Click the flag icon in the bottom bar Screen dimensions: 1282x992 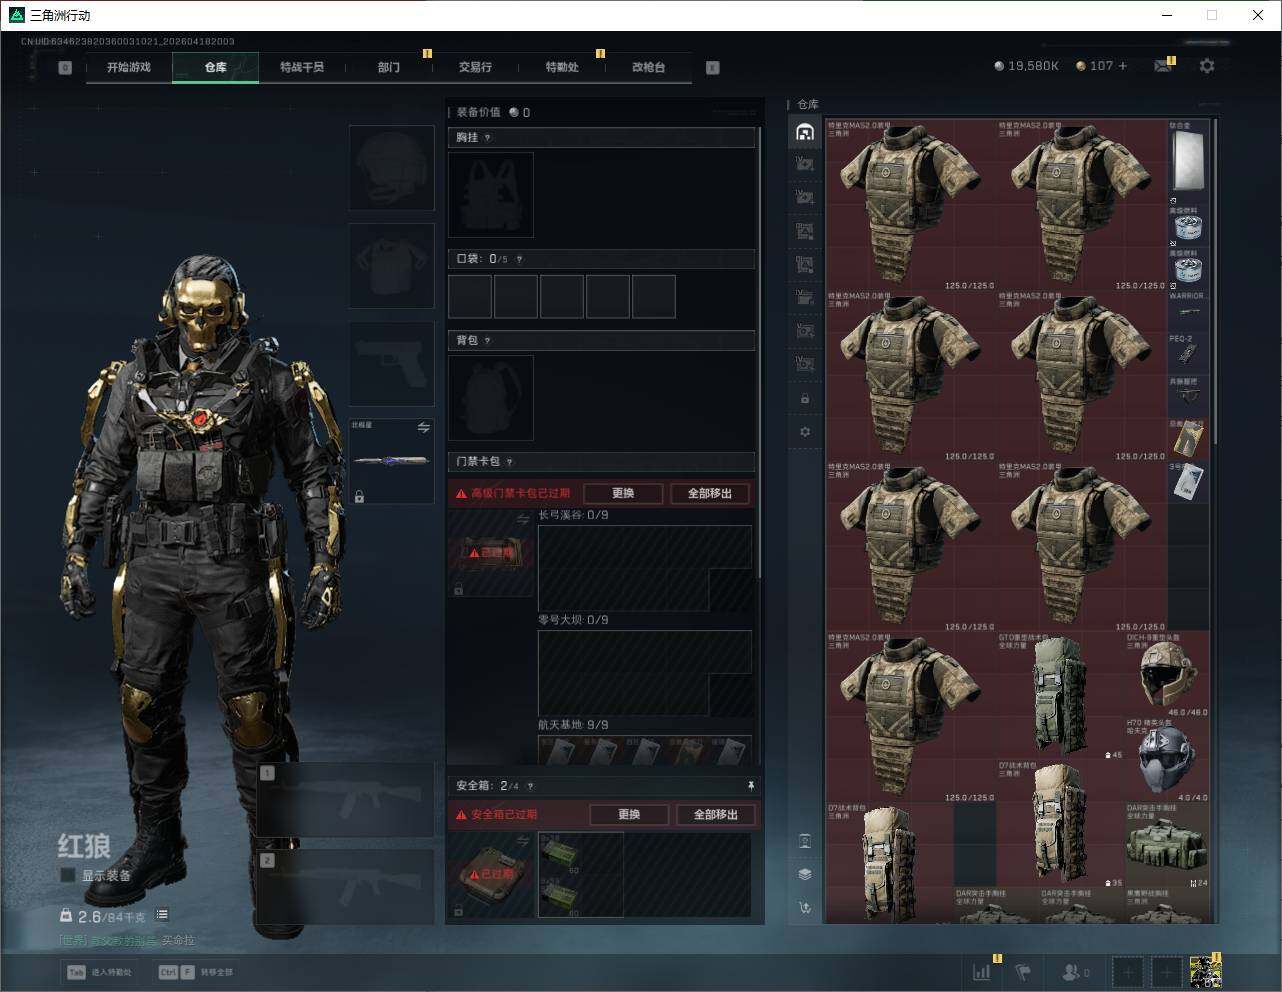[x=1023, y=972]
